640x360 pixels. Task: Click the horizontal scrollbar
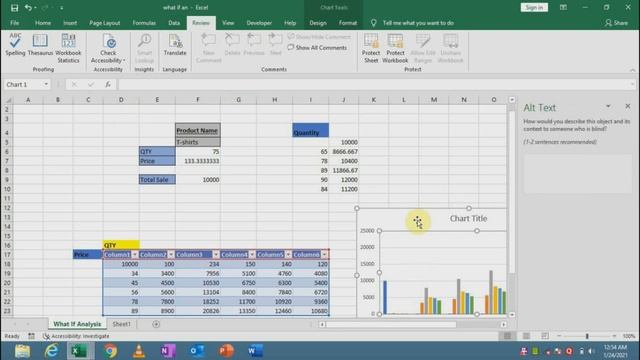(391, 324)
